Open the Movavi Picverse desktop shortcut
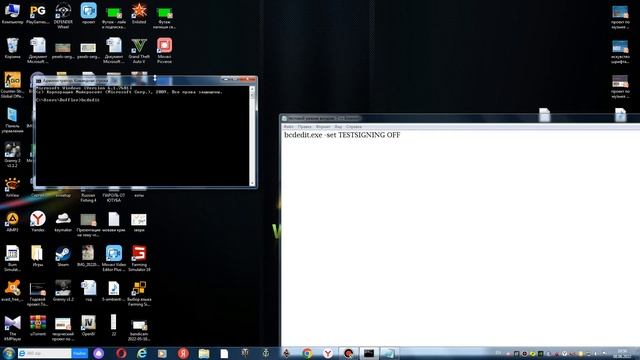 coord(164,51)
